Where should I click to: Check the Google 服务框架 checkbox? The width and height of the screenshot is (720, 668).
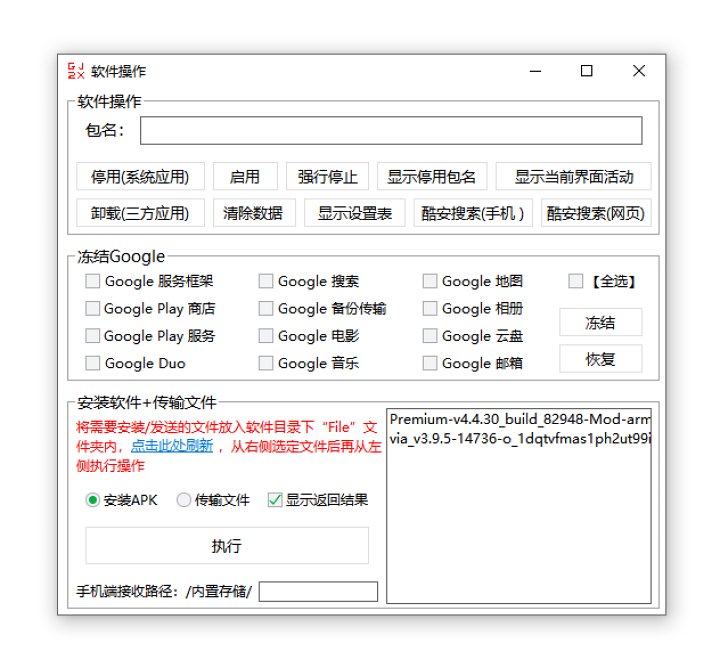93,281
